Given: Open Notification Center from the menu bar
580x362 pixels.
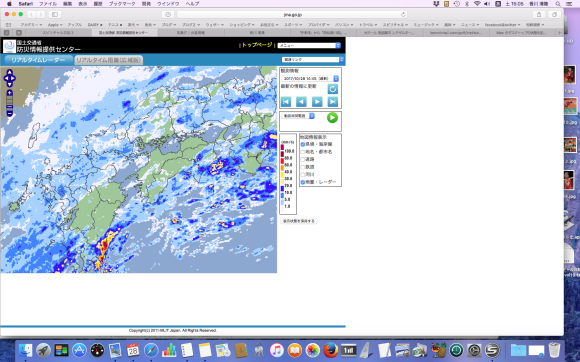Looking at the screenshot, I should 569,4.
